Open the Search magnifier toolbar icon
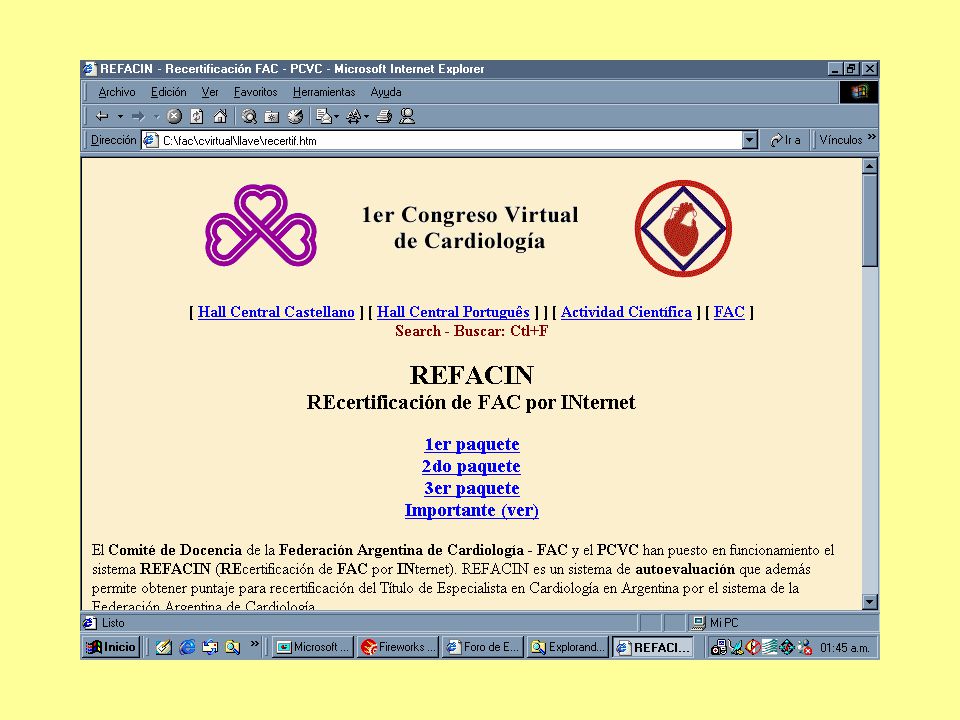 [x=249, y=116]
